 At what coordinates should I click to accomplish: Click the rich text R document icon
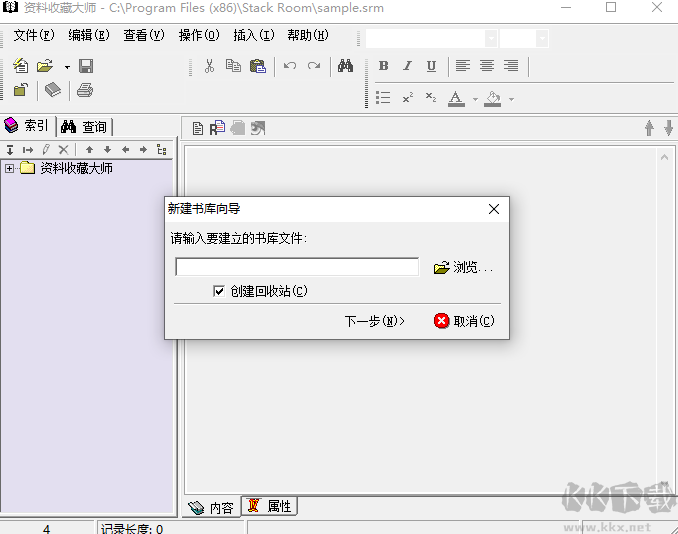[x=217, y=128]
